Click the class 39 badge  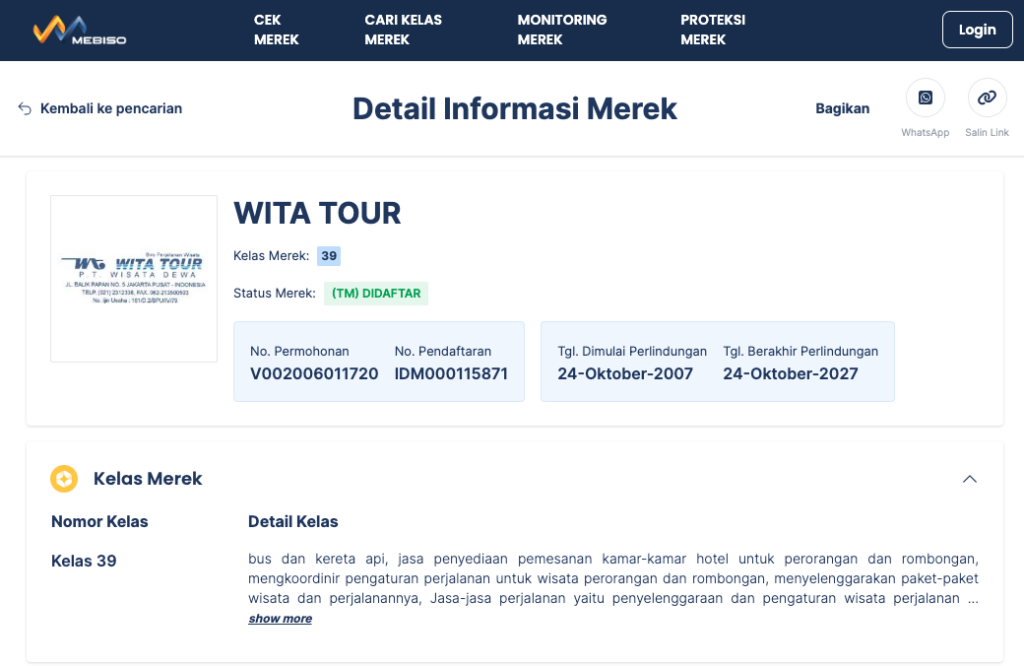tap(329, 256)
